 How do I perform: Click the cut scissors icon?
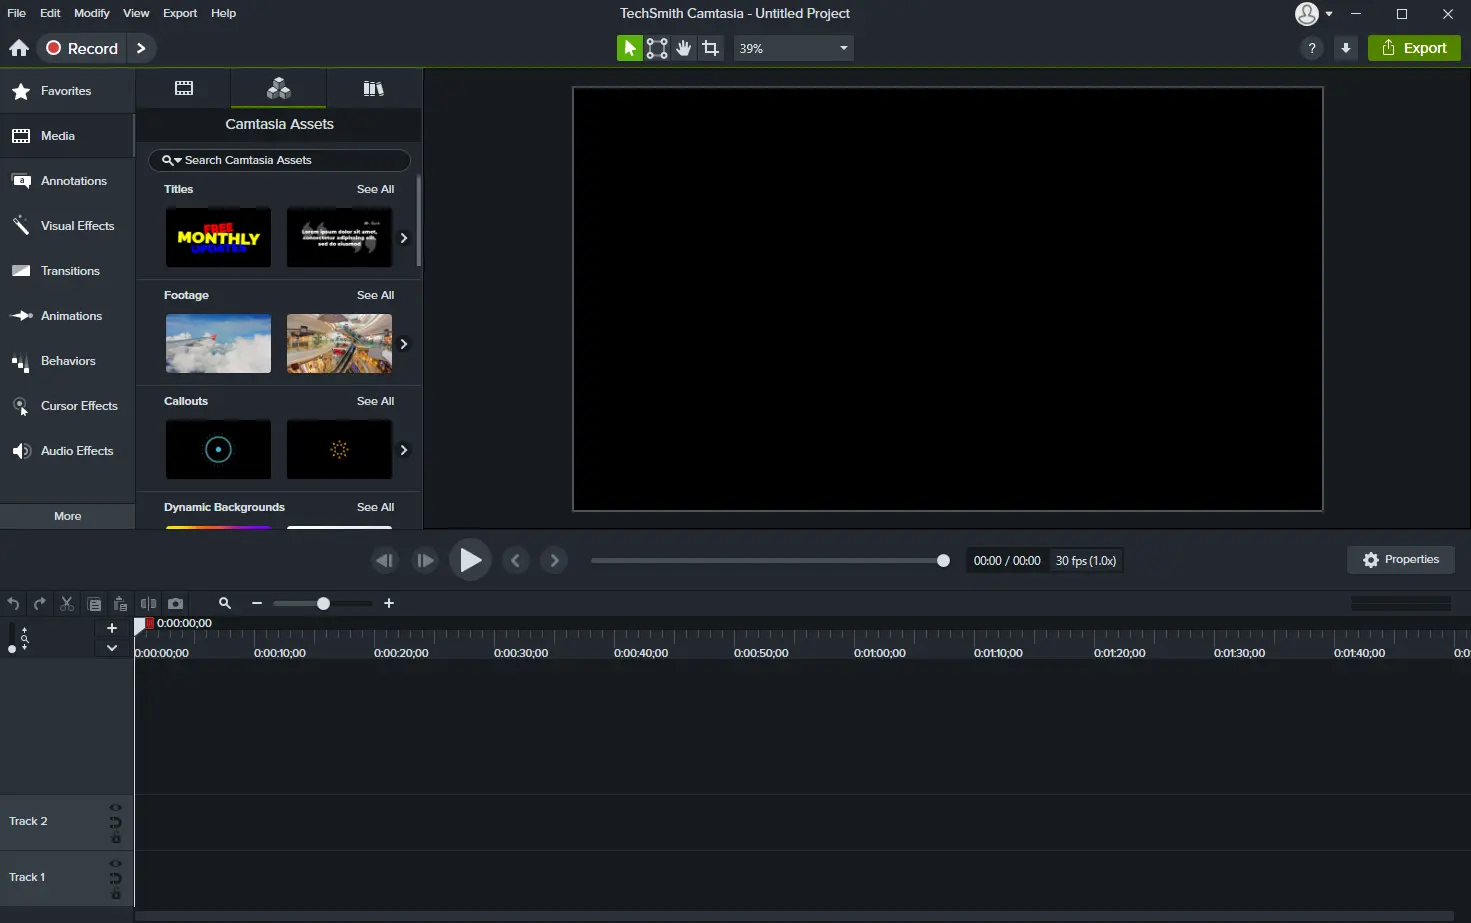click(x=67, y=603)
